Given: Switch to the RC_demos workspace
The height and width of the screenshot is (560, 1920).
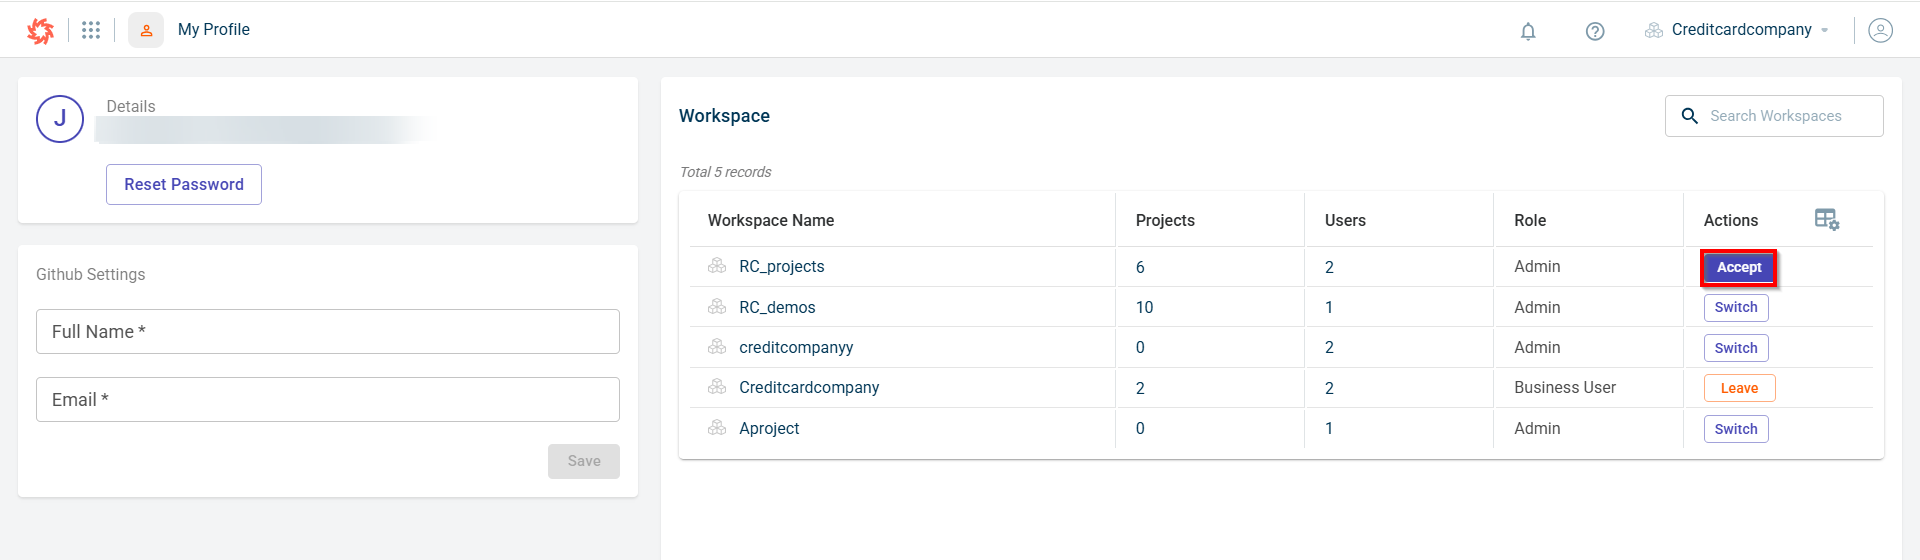Looking at the screenshot, I should [1736, 307].
